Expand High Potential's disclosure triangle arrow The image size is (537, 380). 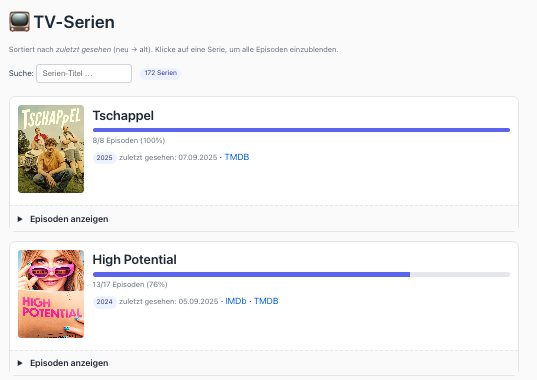(20, 363)
